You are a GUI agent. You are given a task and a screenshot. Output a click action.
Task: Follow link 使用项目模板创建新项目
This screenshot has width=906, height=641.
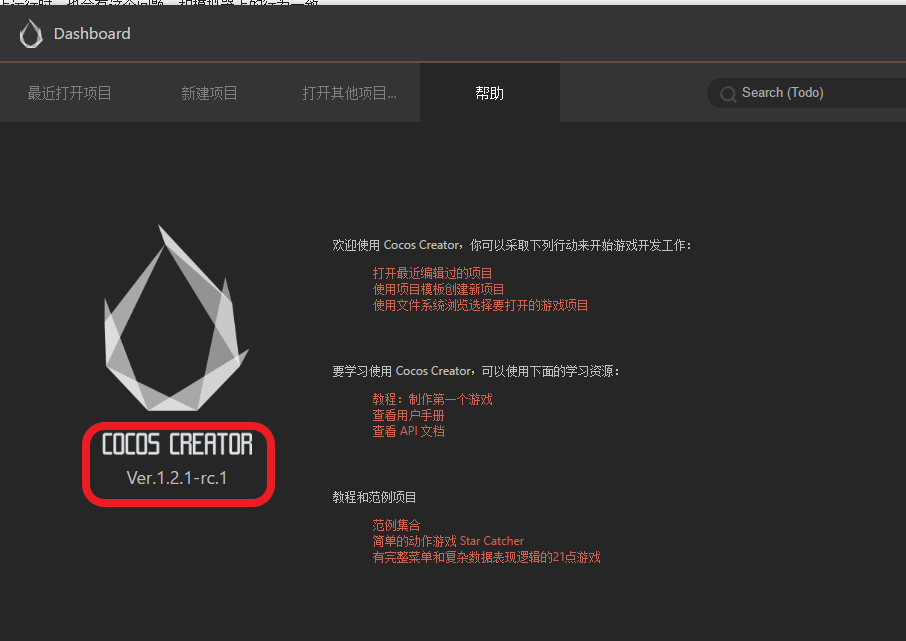(x=438, y=289)
